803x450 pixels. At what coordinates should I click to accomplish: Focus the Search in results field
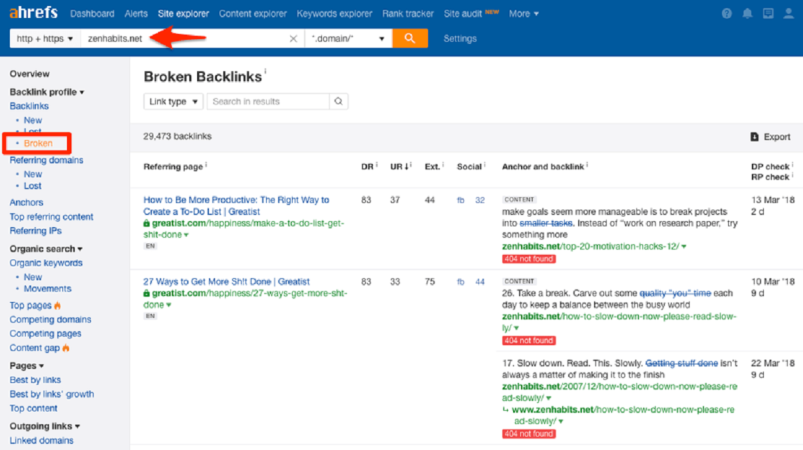[x=268, y=101]
